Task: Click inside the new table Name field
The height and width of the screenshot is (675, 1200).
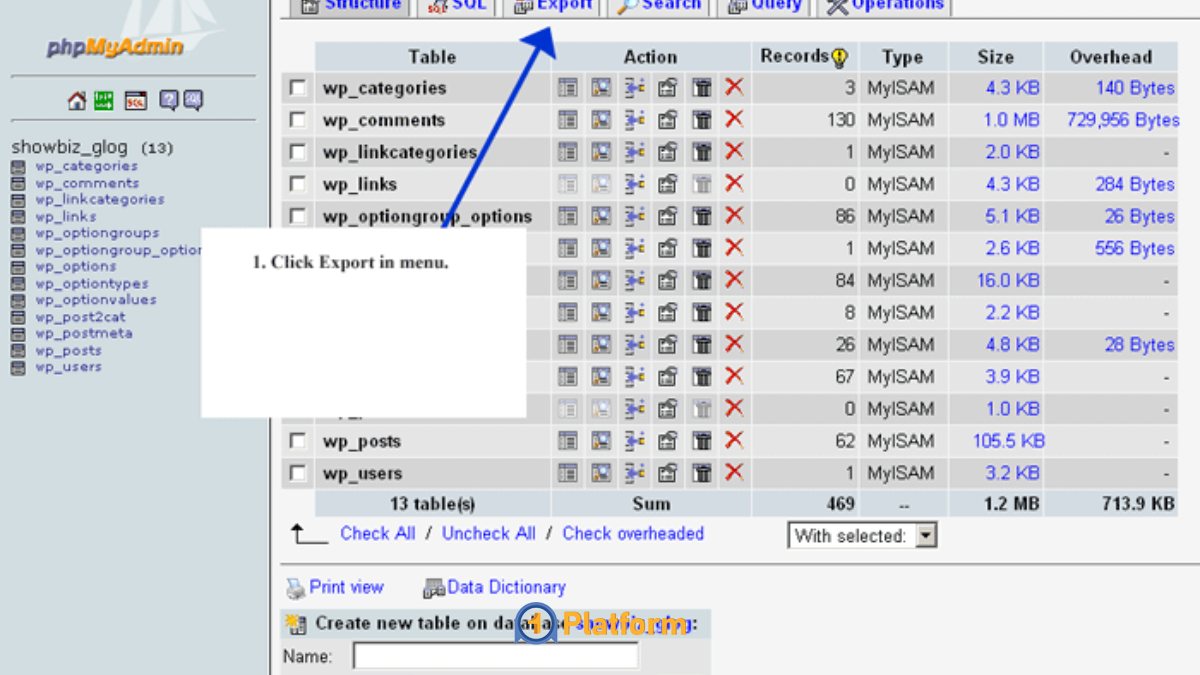Action: [495, 655]
